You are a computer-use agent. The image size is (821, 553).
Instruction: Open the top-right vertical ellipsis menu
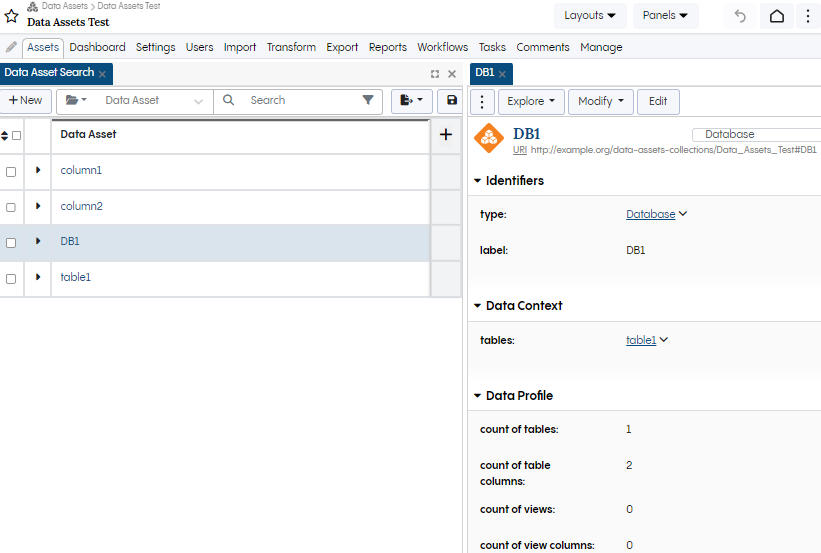click(x=808, y=16)
